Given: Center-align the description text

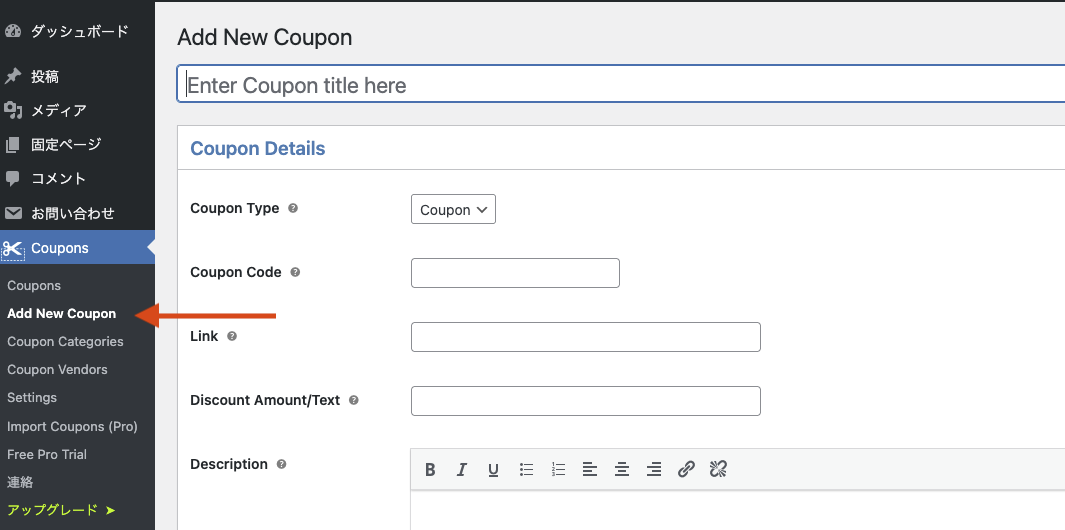Looking at the screenshot, I should coord(622,470).
